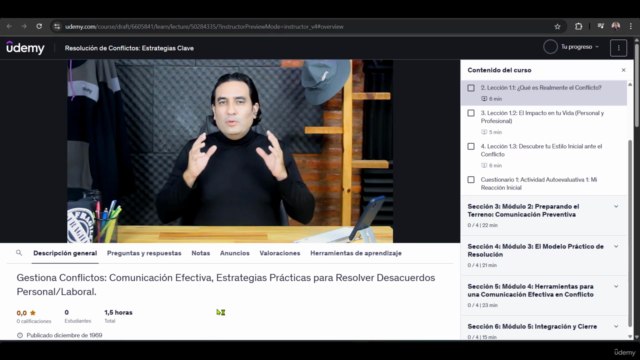Click Sección 6 Integración y Cierre heading
This screenshot has width=640, height=360.
click(532, 327)
